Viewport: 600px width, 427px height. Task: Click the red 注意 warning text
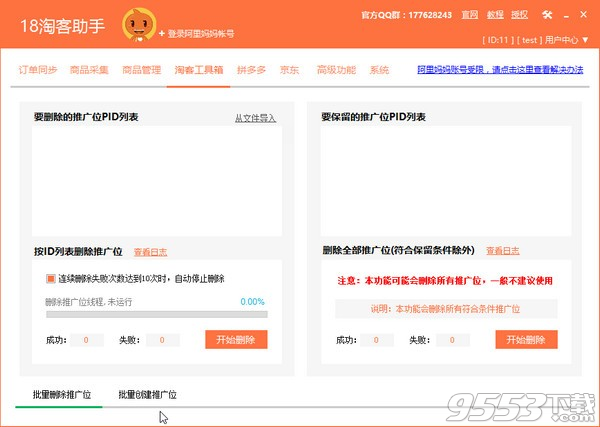(445, 280)
